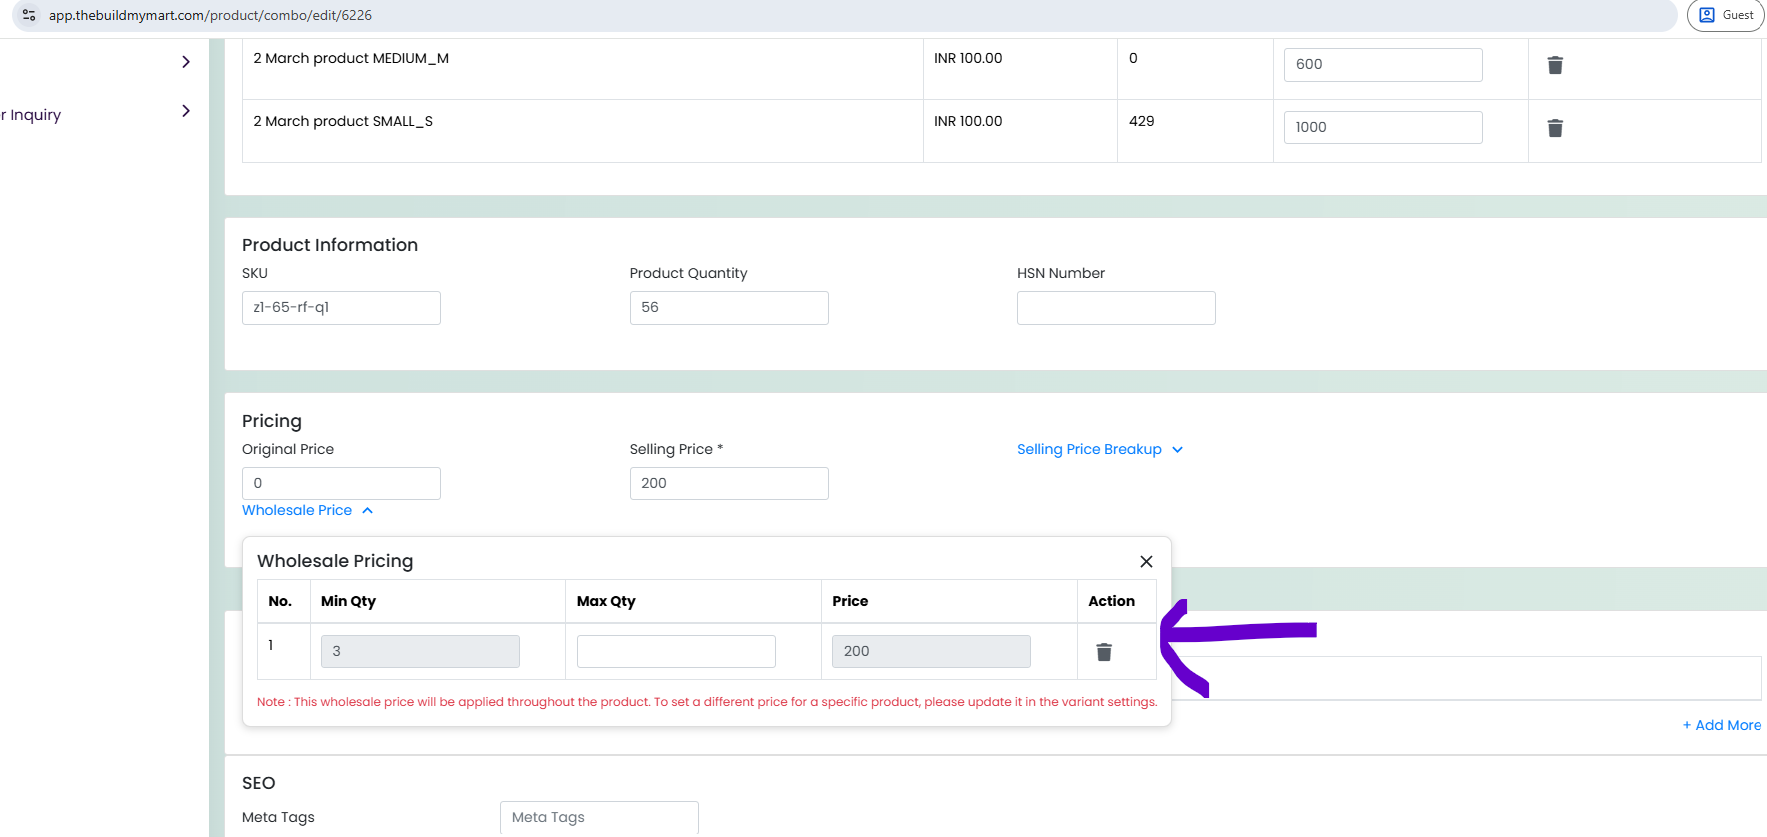Select the 2 March product MEDIUM_M name
The height and width of the screenshot is (837, 1767).
(x=351, y=58)
